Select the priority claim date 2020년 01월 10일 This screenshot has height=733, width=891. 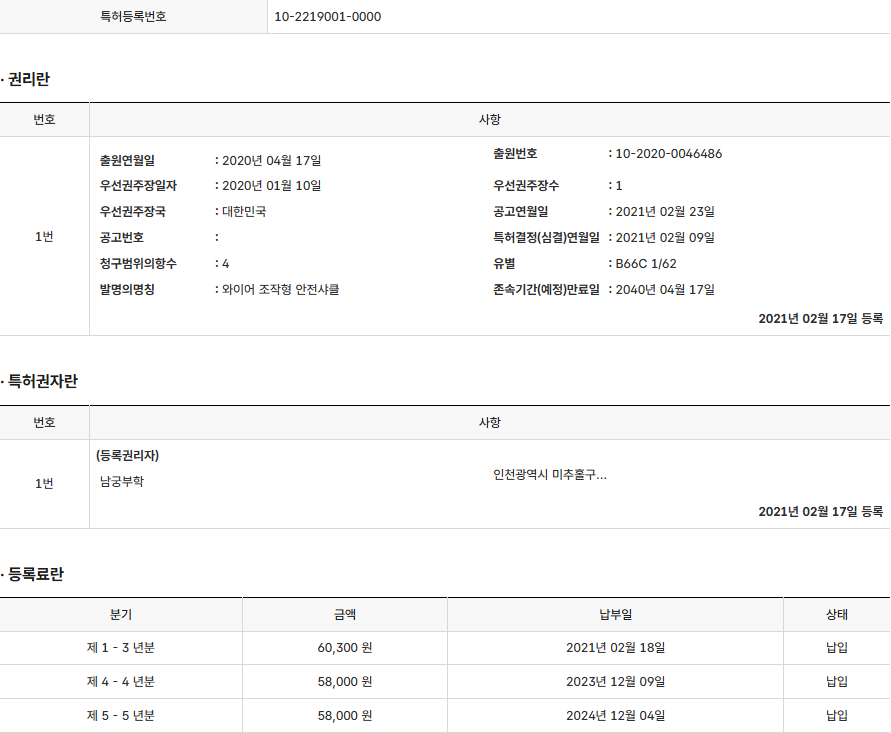271,186
